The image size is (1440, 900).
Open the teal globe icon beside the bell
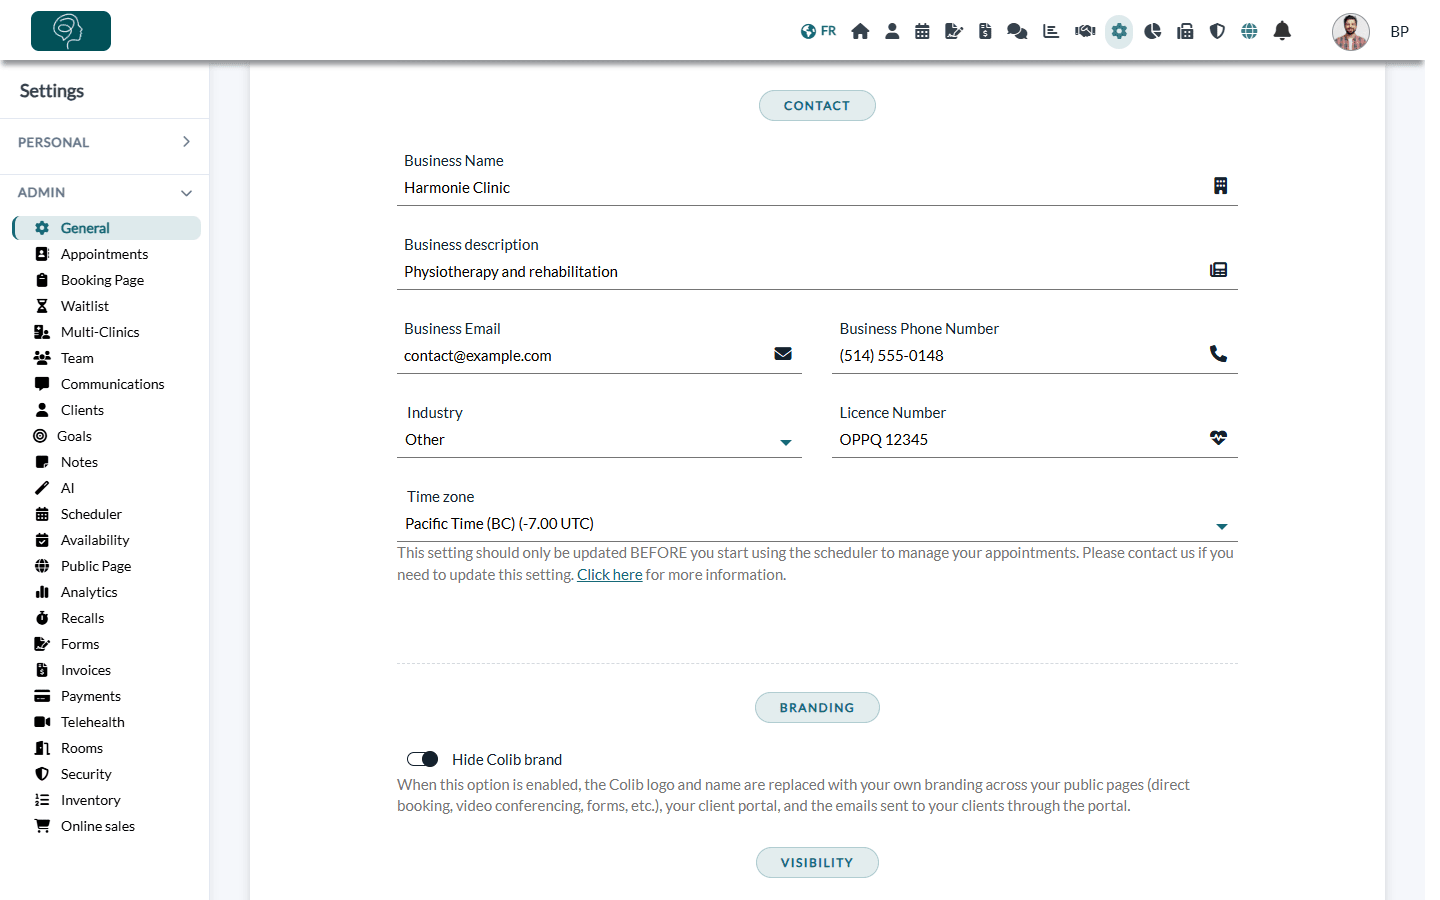(x=1249, y=31)
